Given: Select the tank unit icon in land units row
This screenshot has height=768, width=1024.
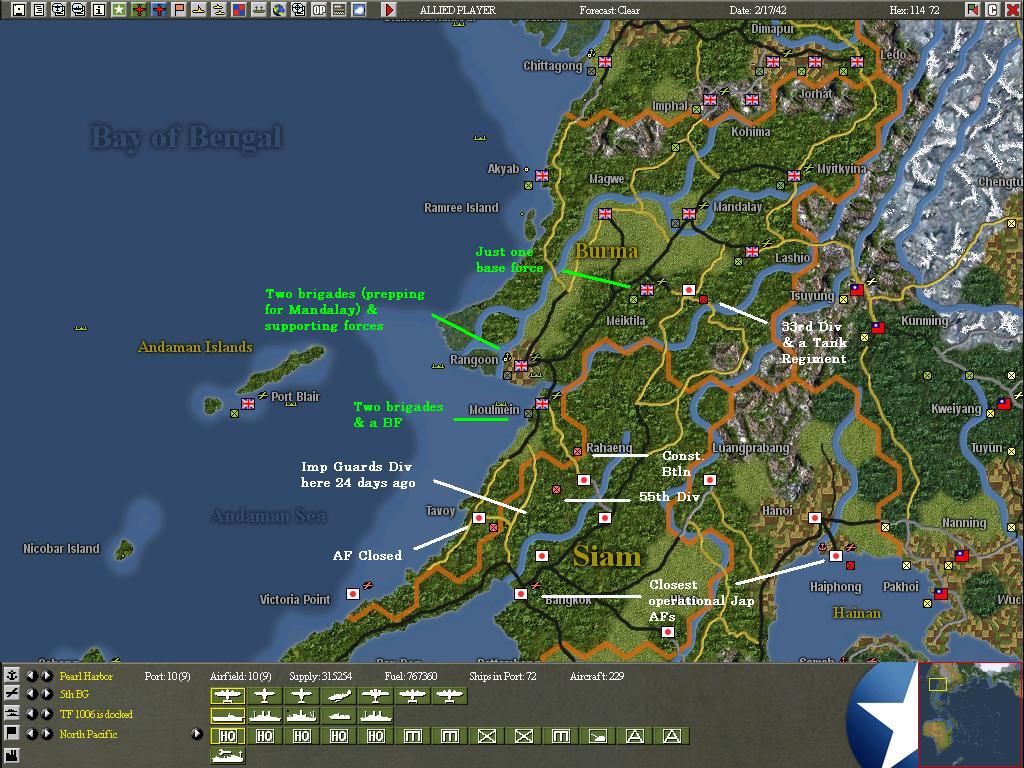Looking at the screenshot, I should (598, 736).
